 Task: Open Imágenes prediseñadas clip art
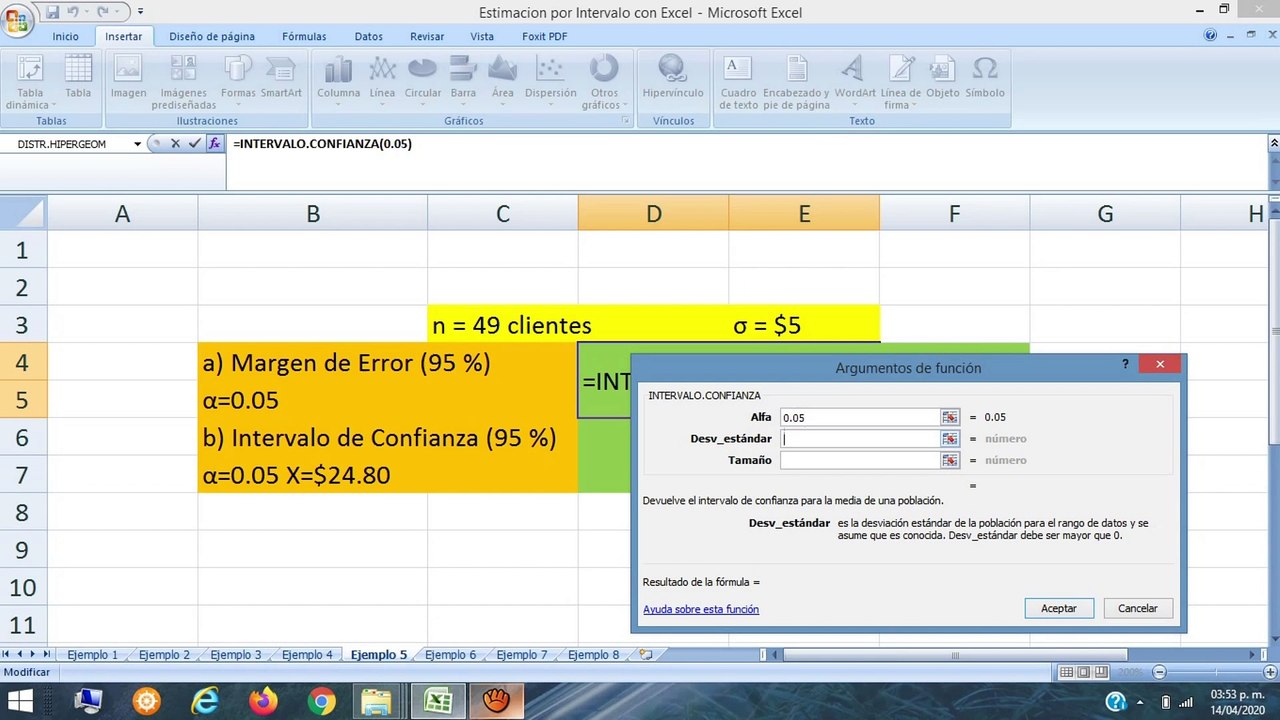[x=184, y=82]
